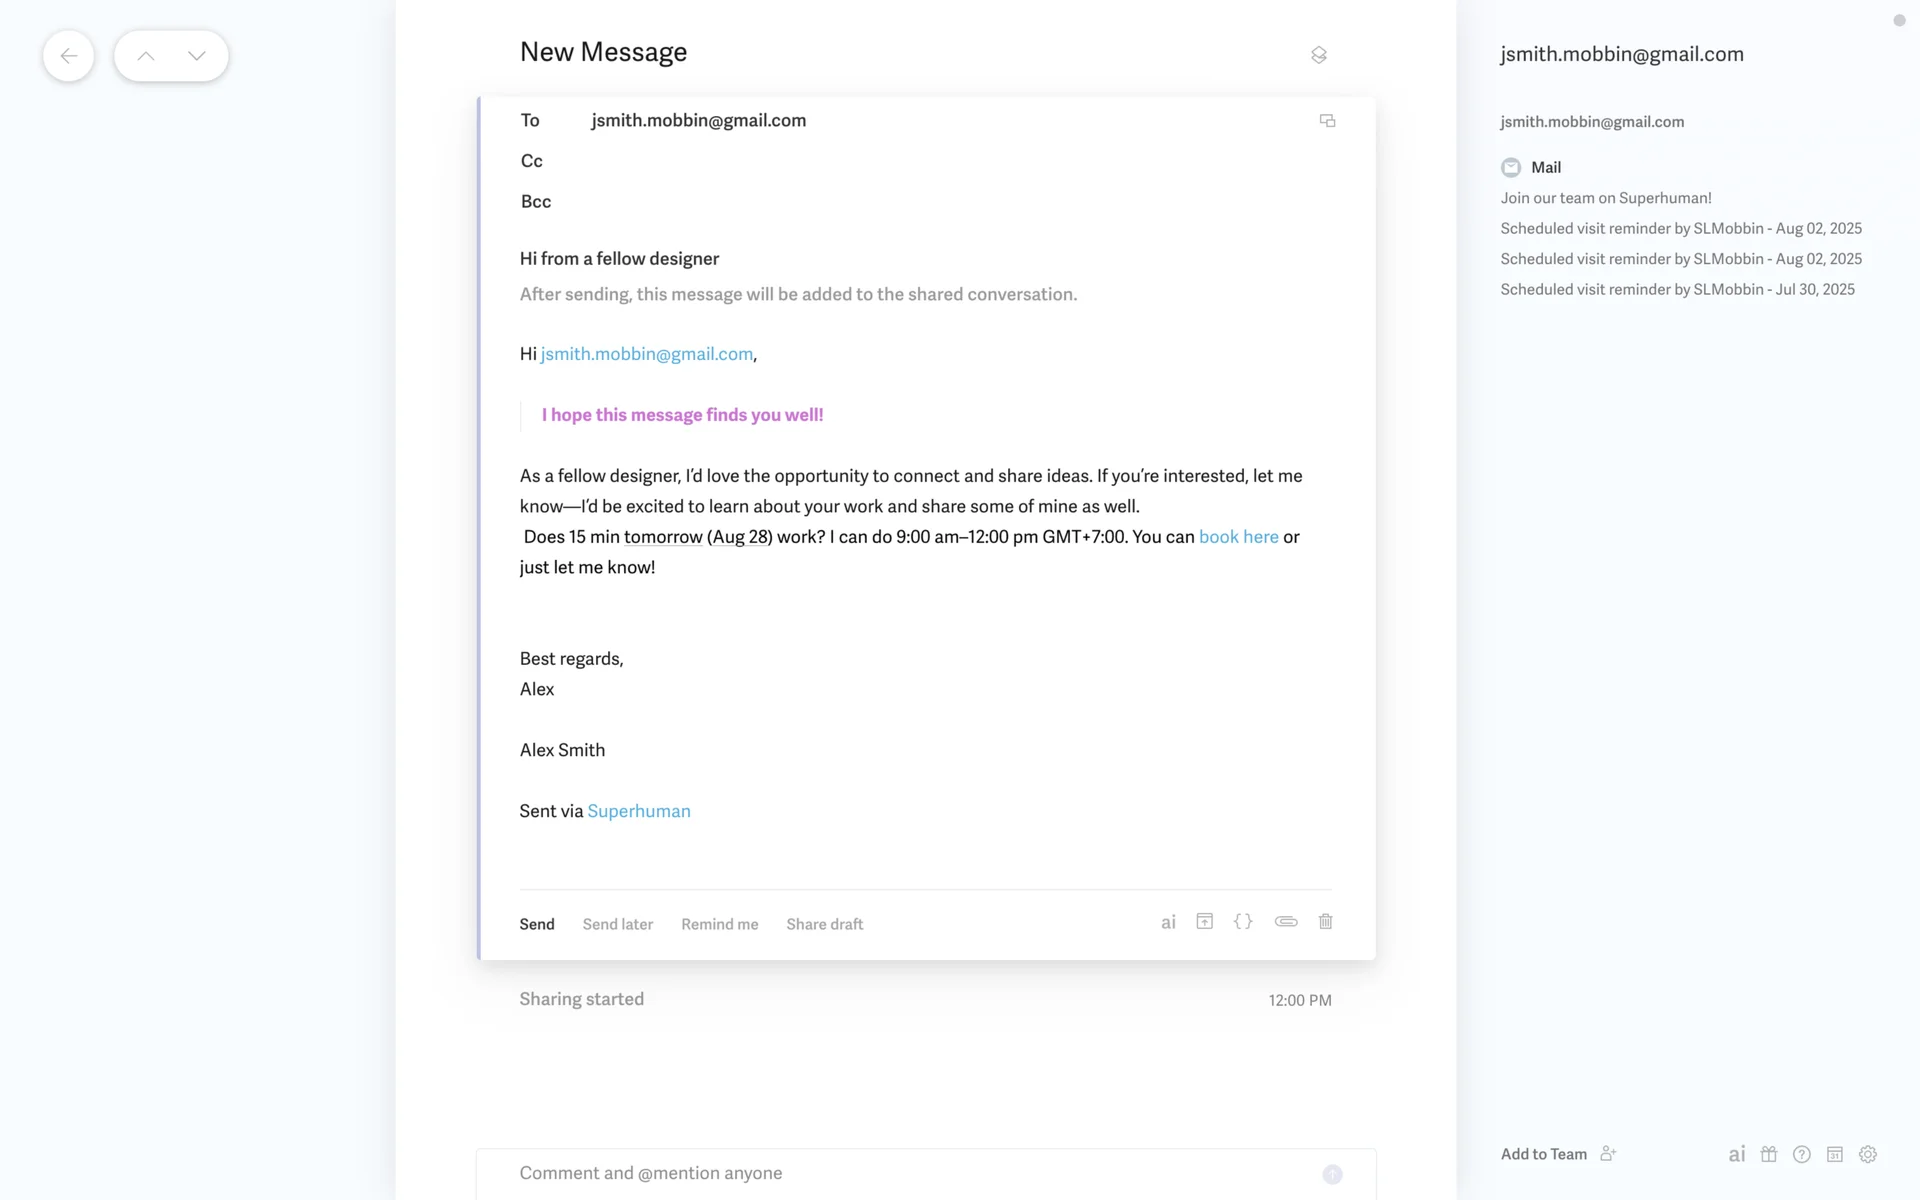
Task: Click the layers icon beside New Message
Action: click(1319, 55)
